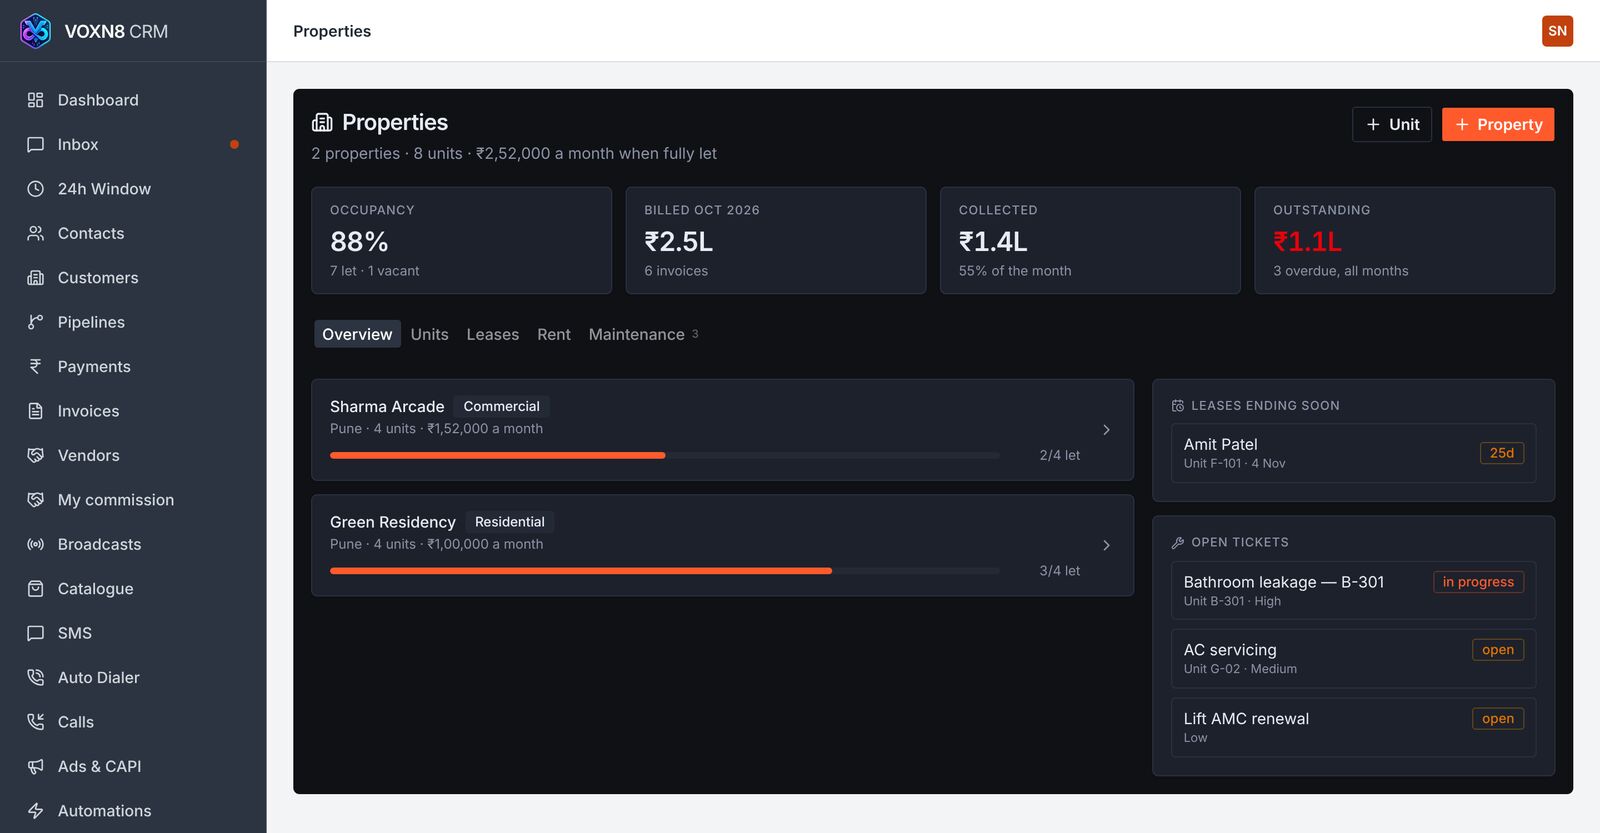Open the Ads & CAPI megaphone icon
The image size is (1600, 833).
35,766
